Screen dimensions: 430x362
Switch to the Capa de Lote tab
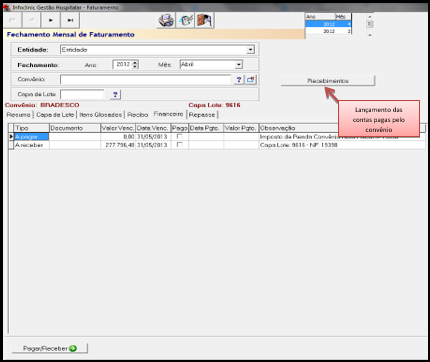pos(55,115)
